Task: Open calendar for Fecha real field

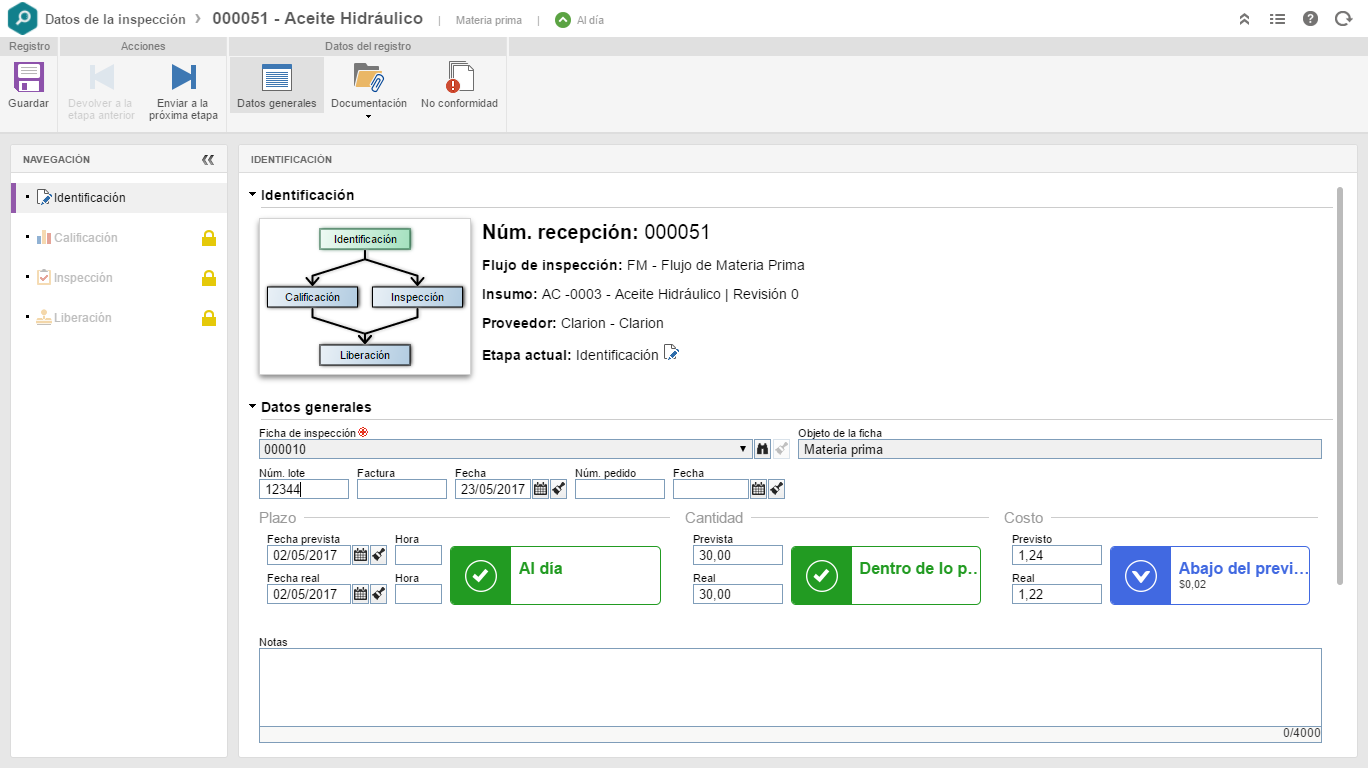Action: [360, 594]
